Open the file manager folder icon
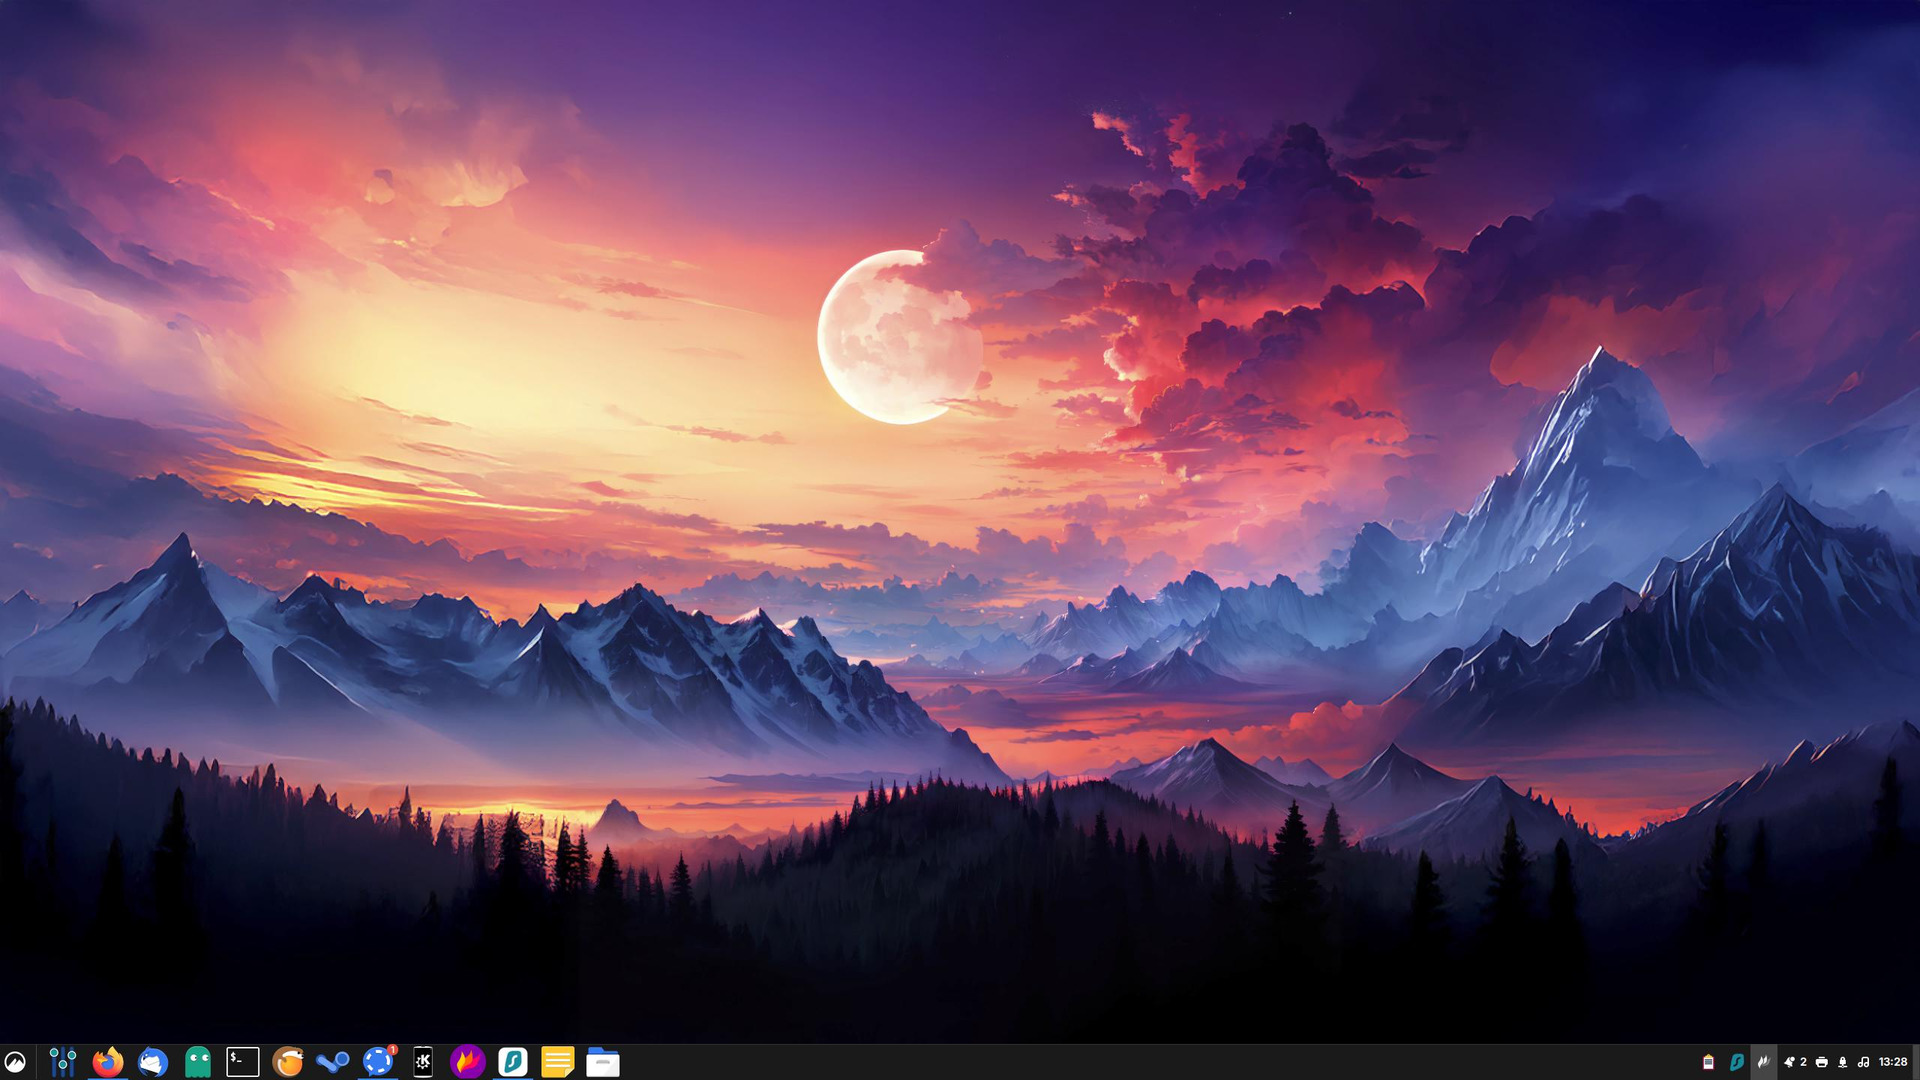1920x1080 pixels. point(603,1061)
